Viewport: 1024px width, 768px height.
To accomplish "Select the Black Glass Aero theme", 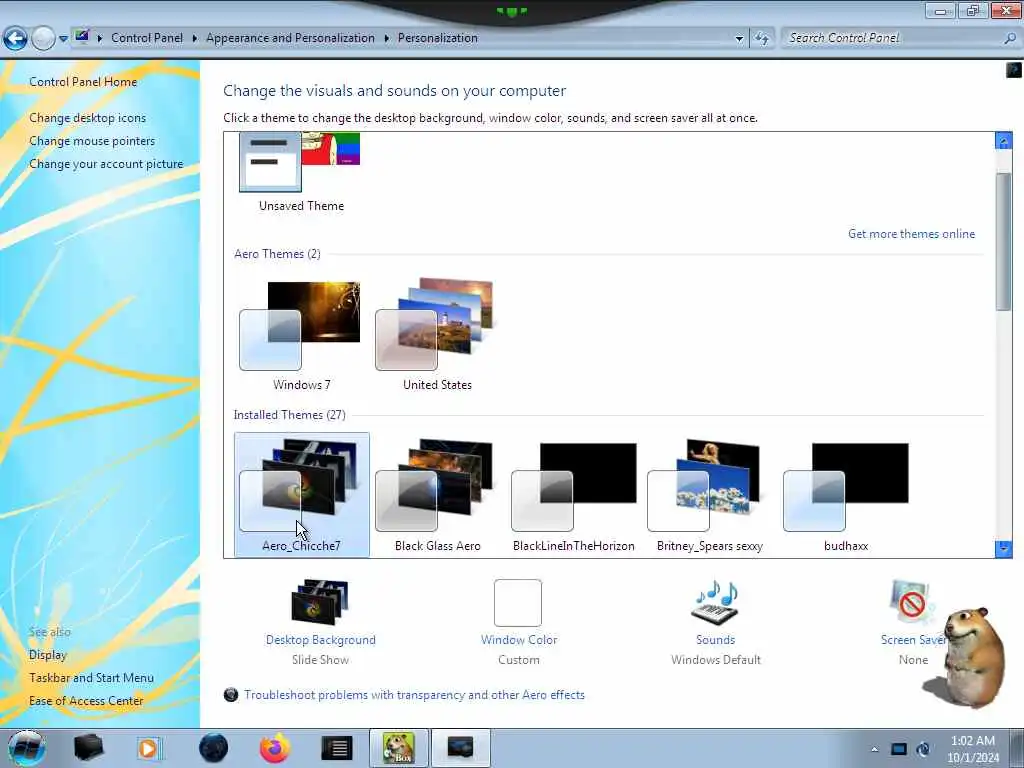I will pos(437,494).
